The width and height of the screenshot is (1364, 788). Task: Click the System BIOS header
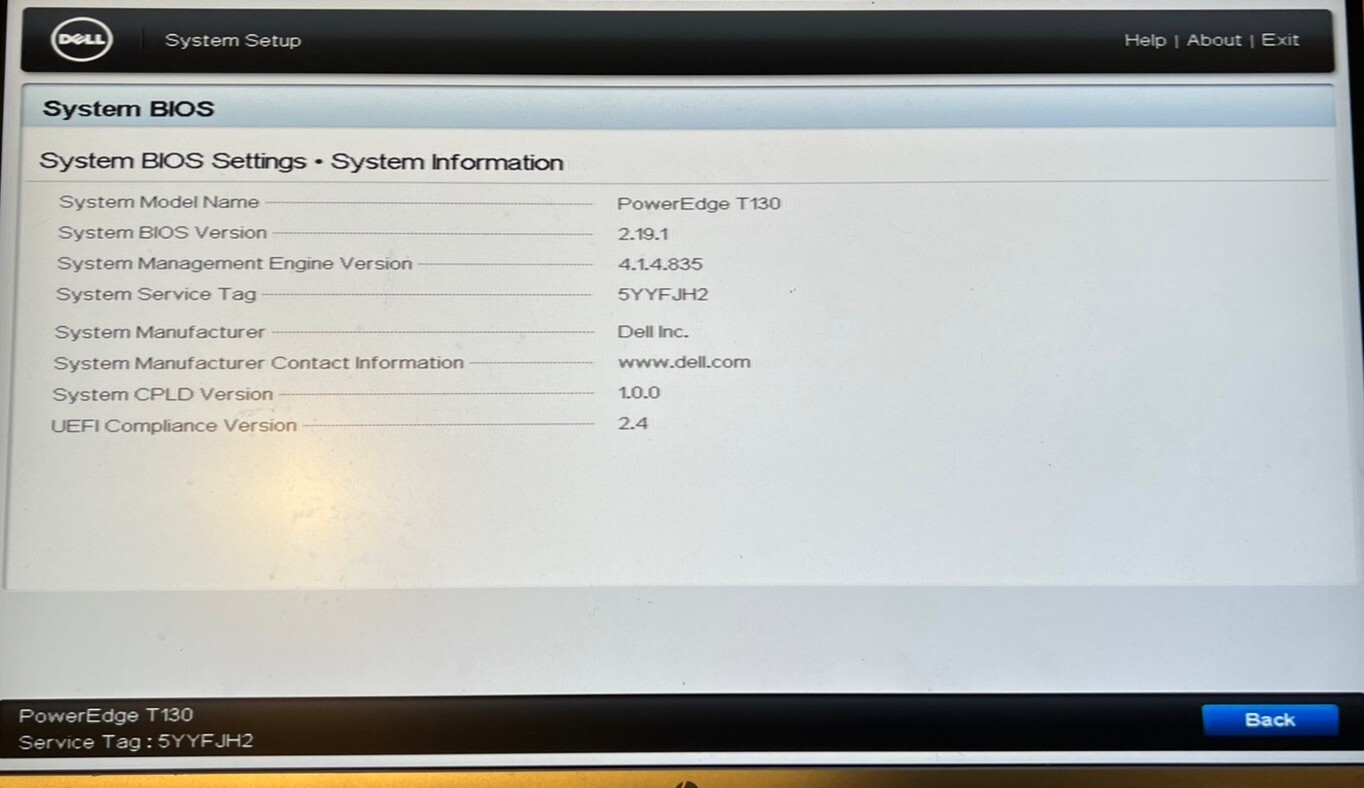click(x=129, y=109)
